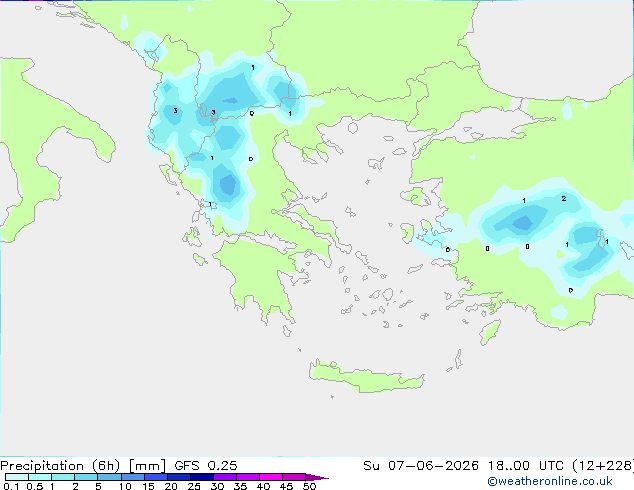Click the 'Precipitation (6h) [mm]' title text

click(83, 466)
